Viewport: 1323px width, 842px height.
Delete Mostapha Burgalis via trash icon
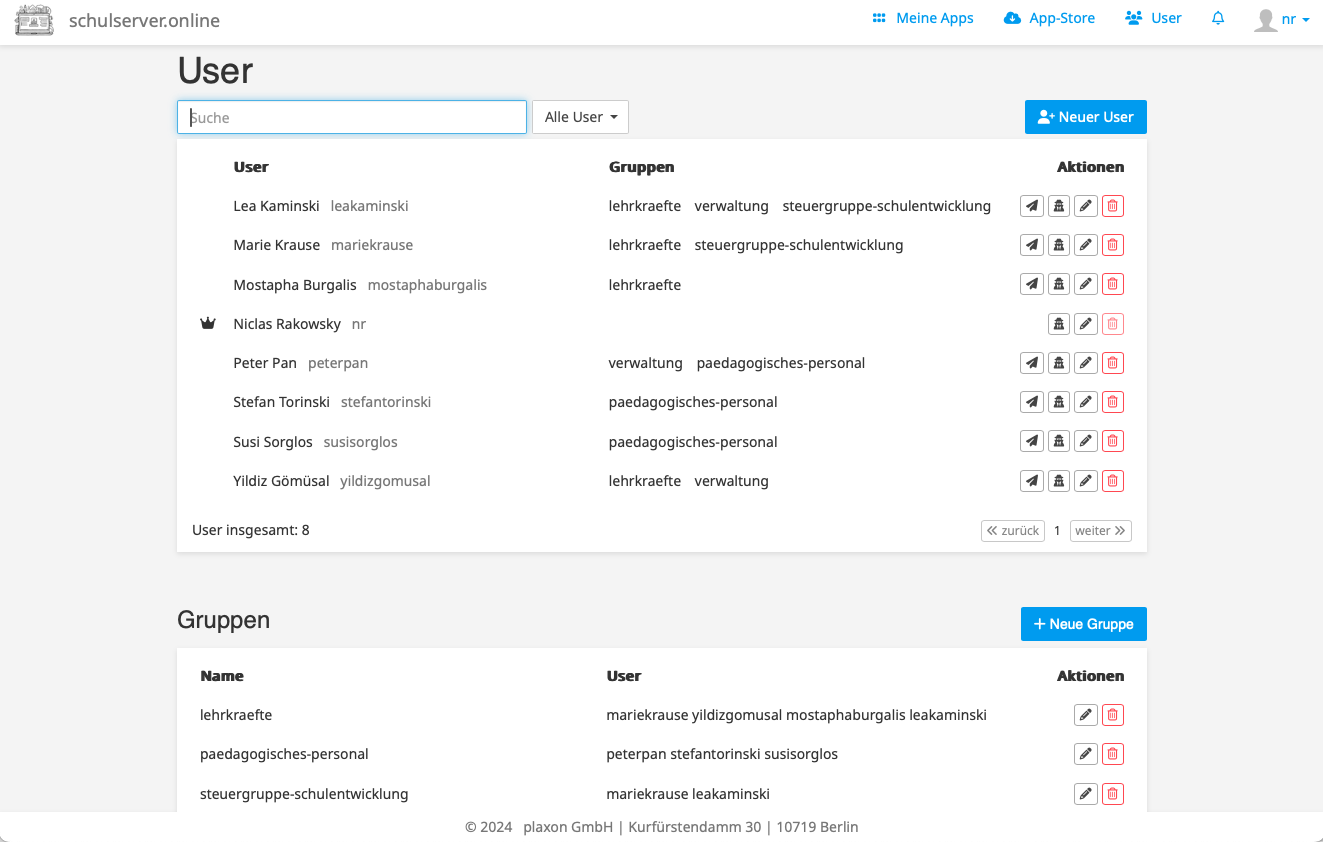(1112, 283)
